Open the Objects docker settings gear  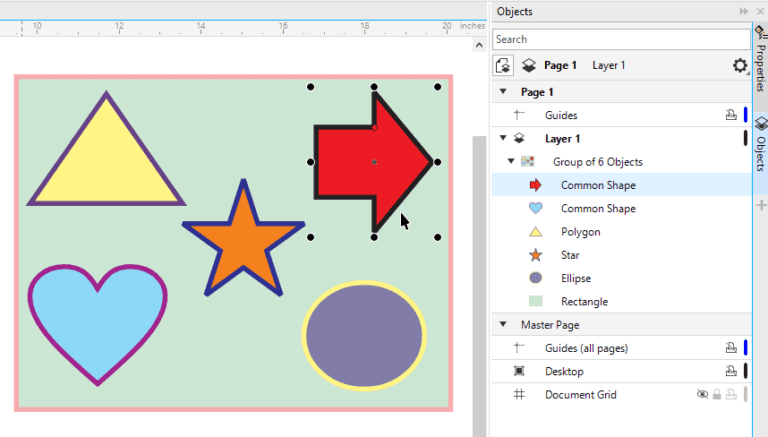(739, 66)
